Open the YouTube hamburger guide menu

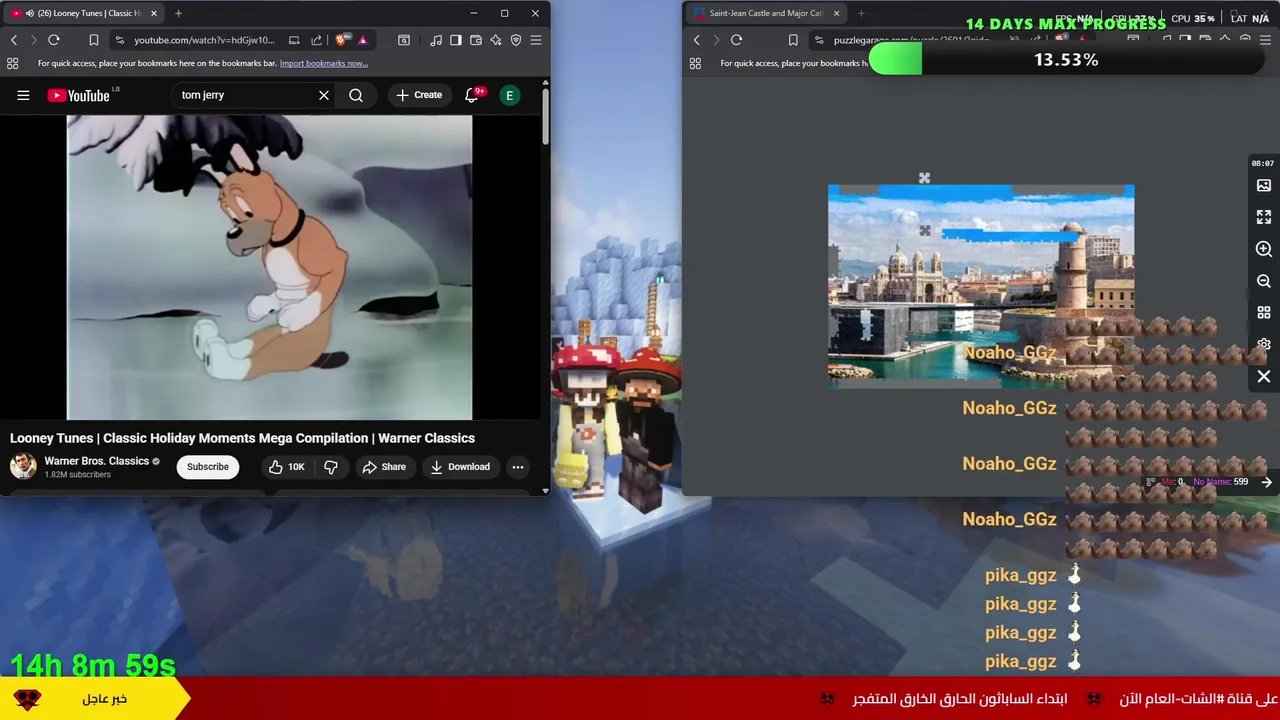[23, 95]
